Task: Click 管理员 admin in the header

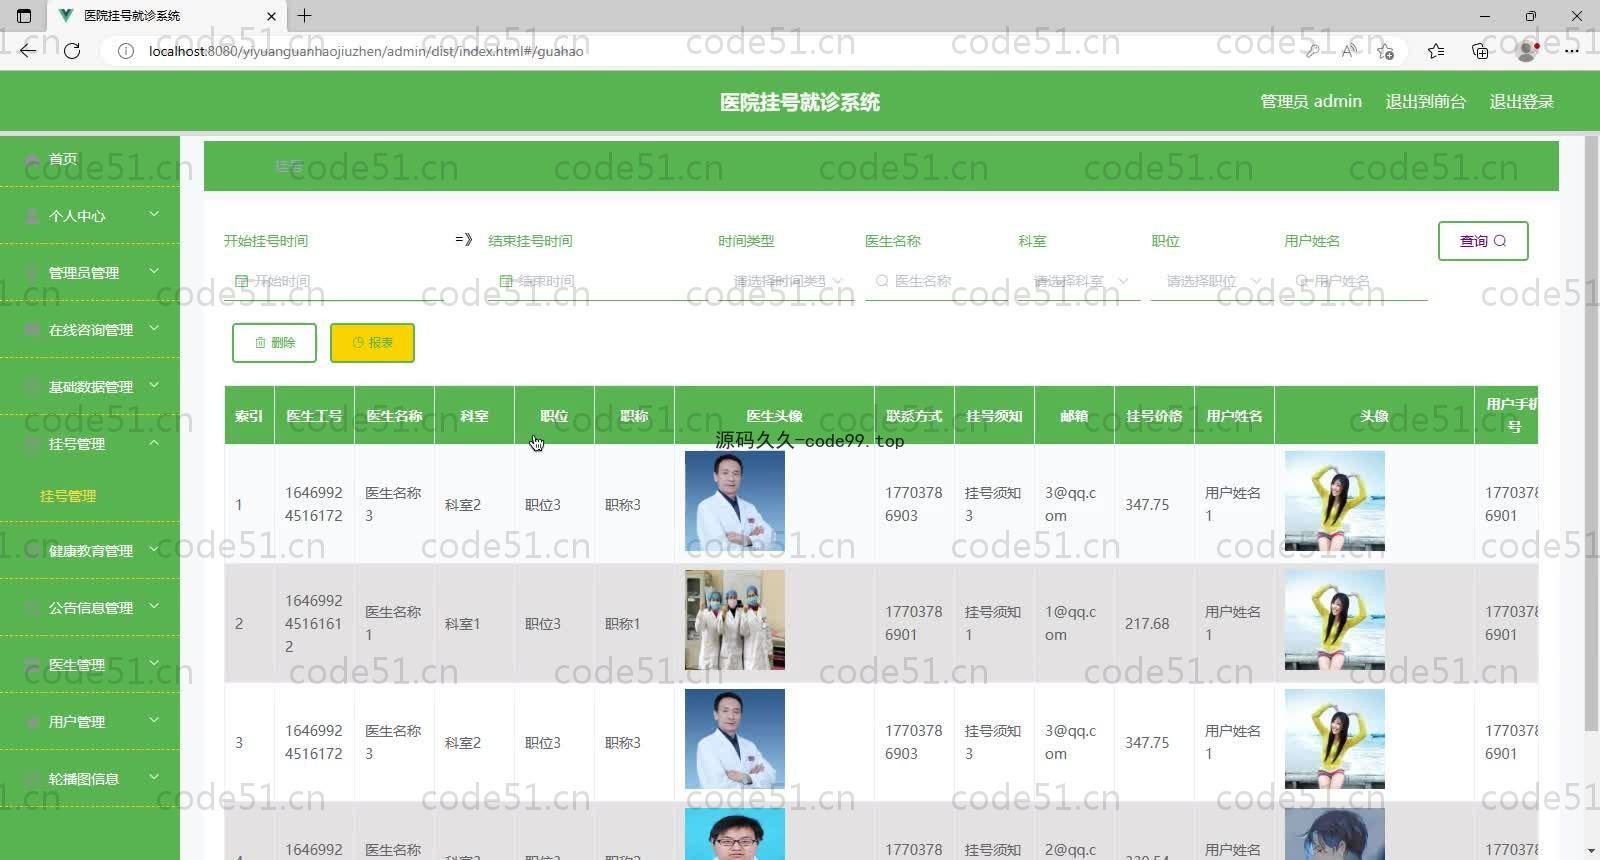Action: pyautogui.click(x=1311, y=101)
